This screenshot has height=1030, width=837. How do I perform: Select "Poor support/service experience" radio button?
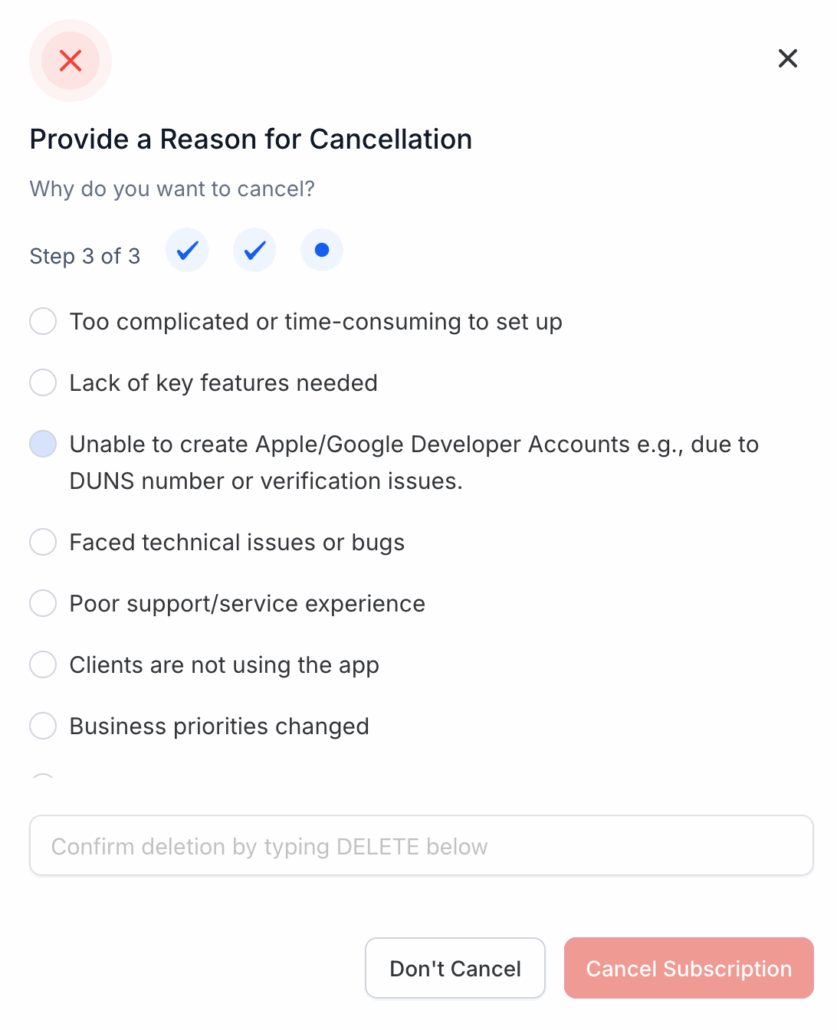(43, 604)
